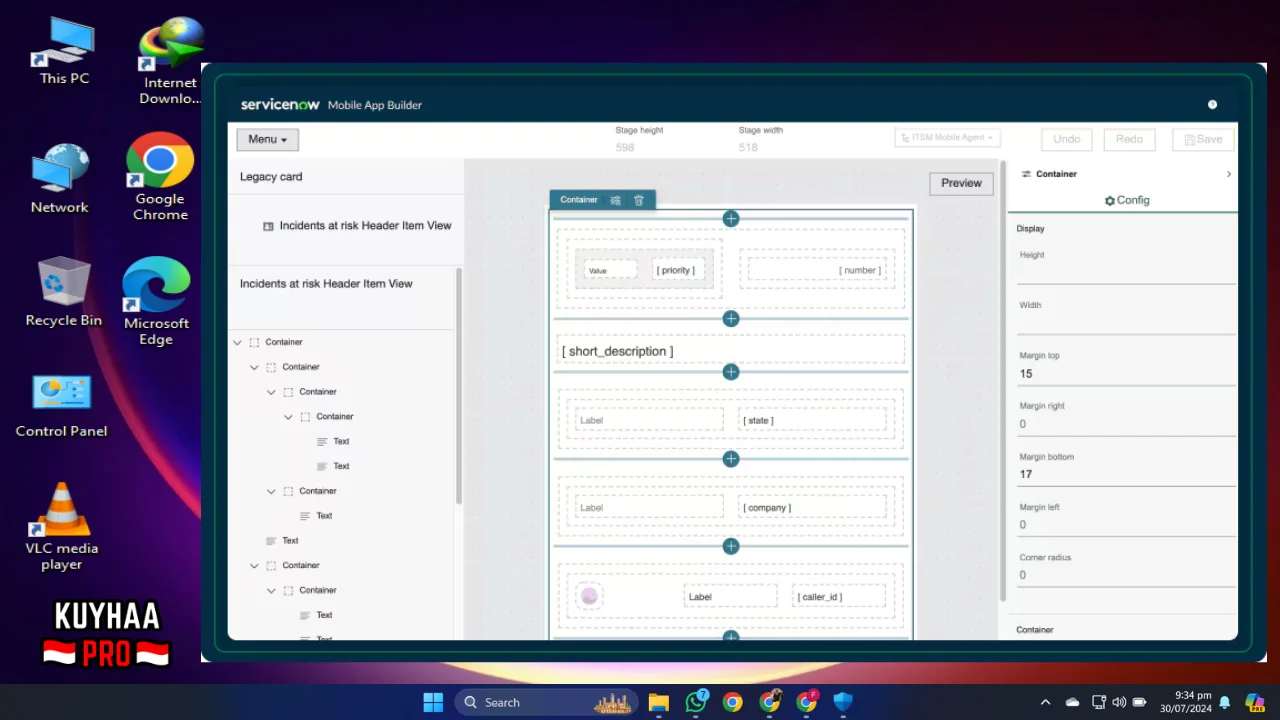Click the taskbar Search box
The height and width of the screenshot is (720, 1280).
point(545,702)
